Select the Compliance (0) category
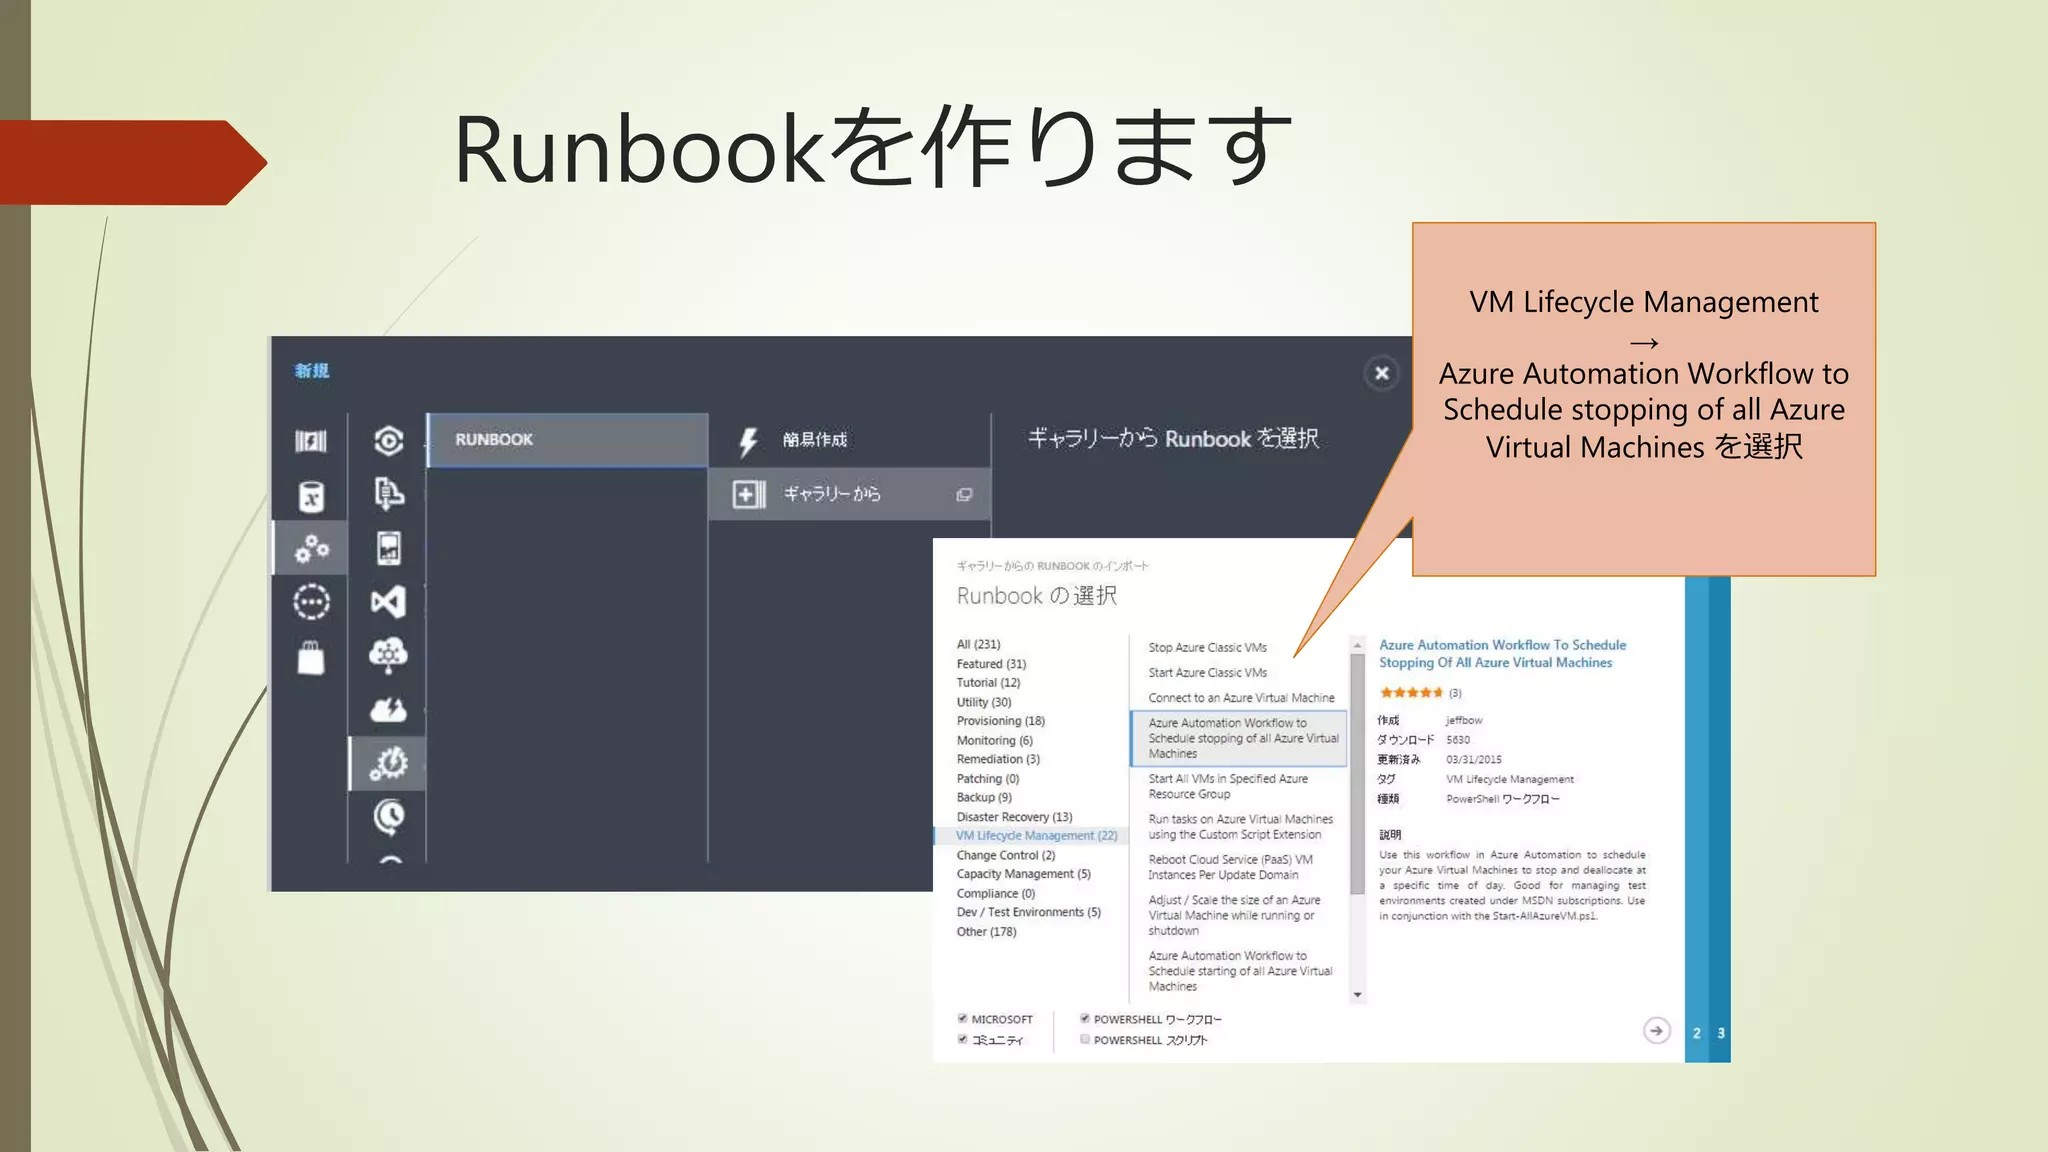 click(x=995, y=894)
